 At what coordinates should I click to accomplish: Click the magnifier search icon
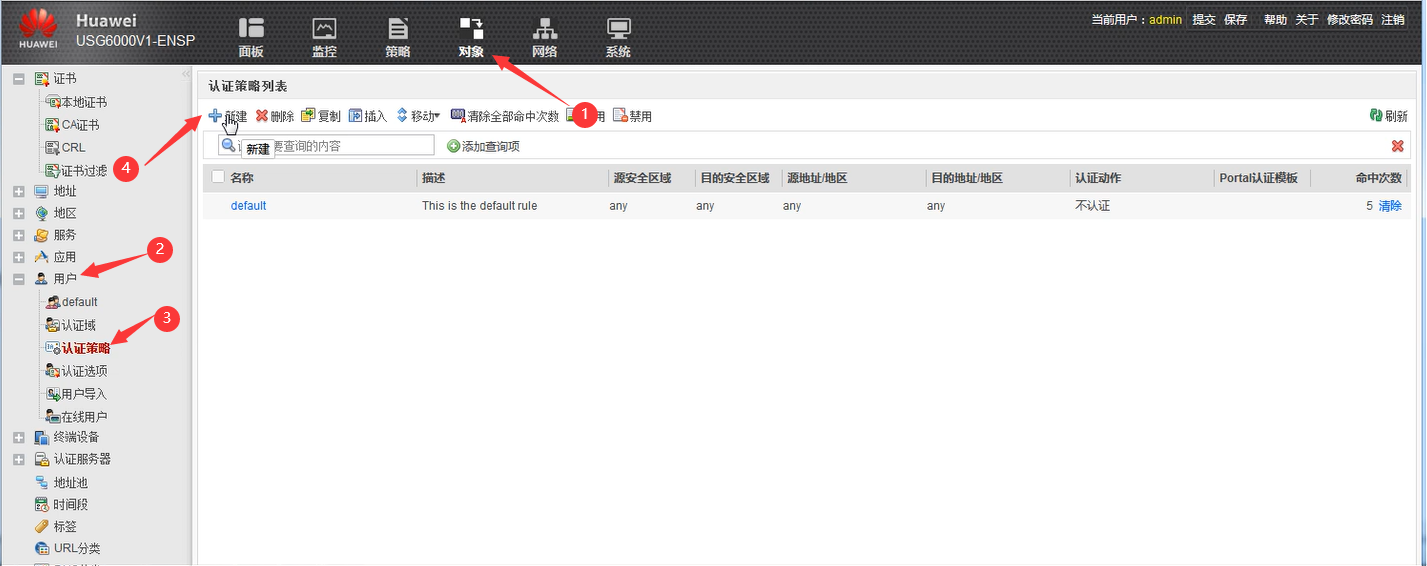pyautogui.click(x=228, y=145)
